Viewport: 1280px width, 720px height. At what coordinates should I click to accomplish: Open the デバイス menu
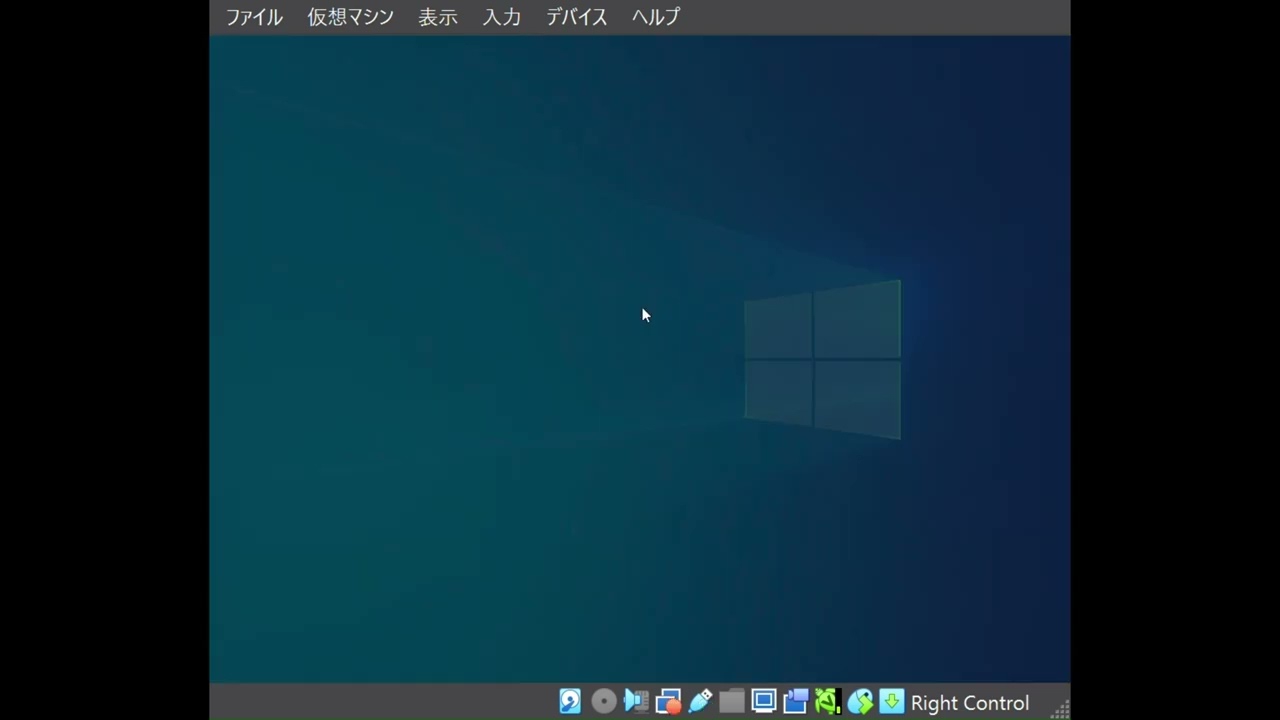(x=577, y=17)
